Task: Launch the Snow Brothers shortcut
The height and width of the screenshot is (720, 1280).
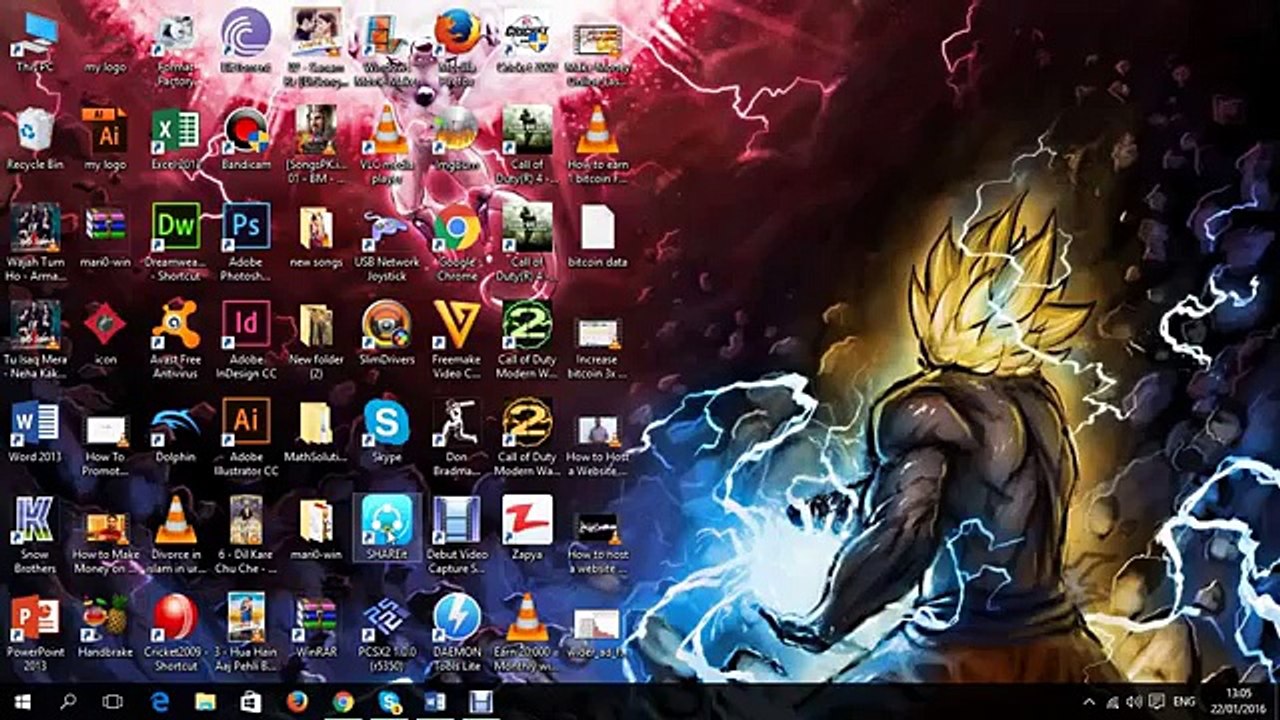Action: click(x=35, y=535)
